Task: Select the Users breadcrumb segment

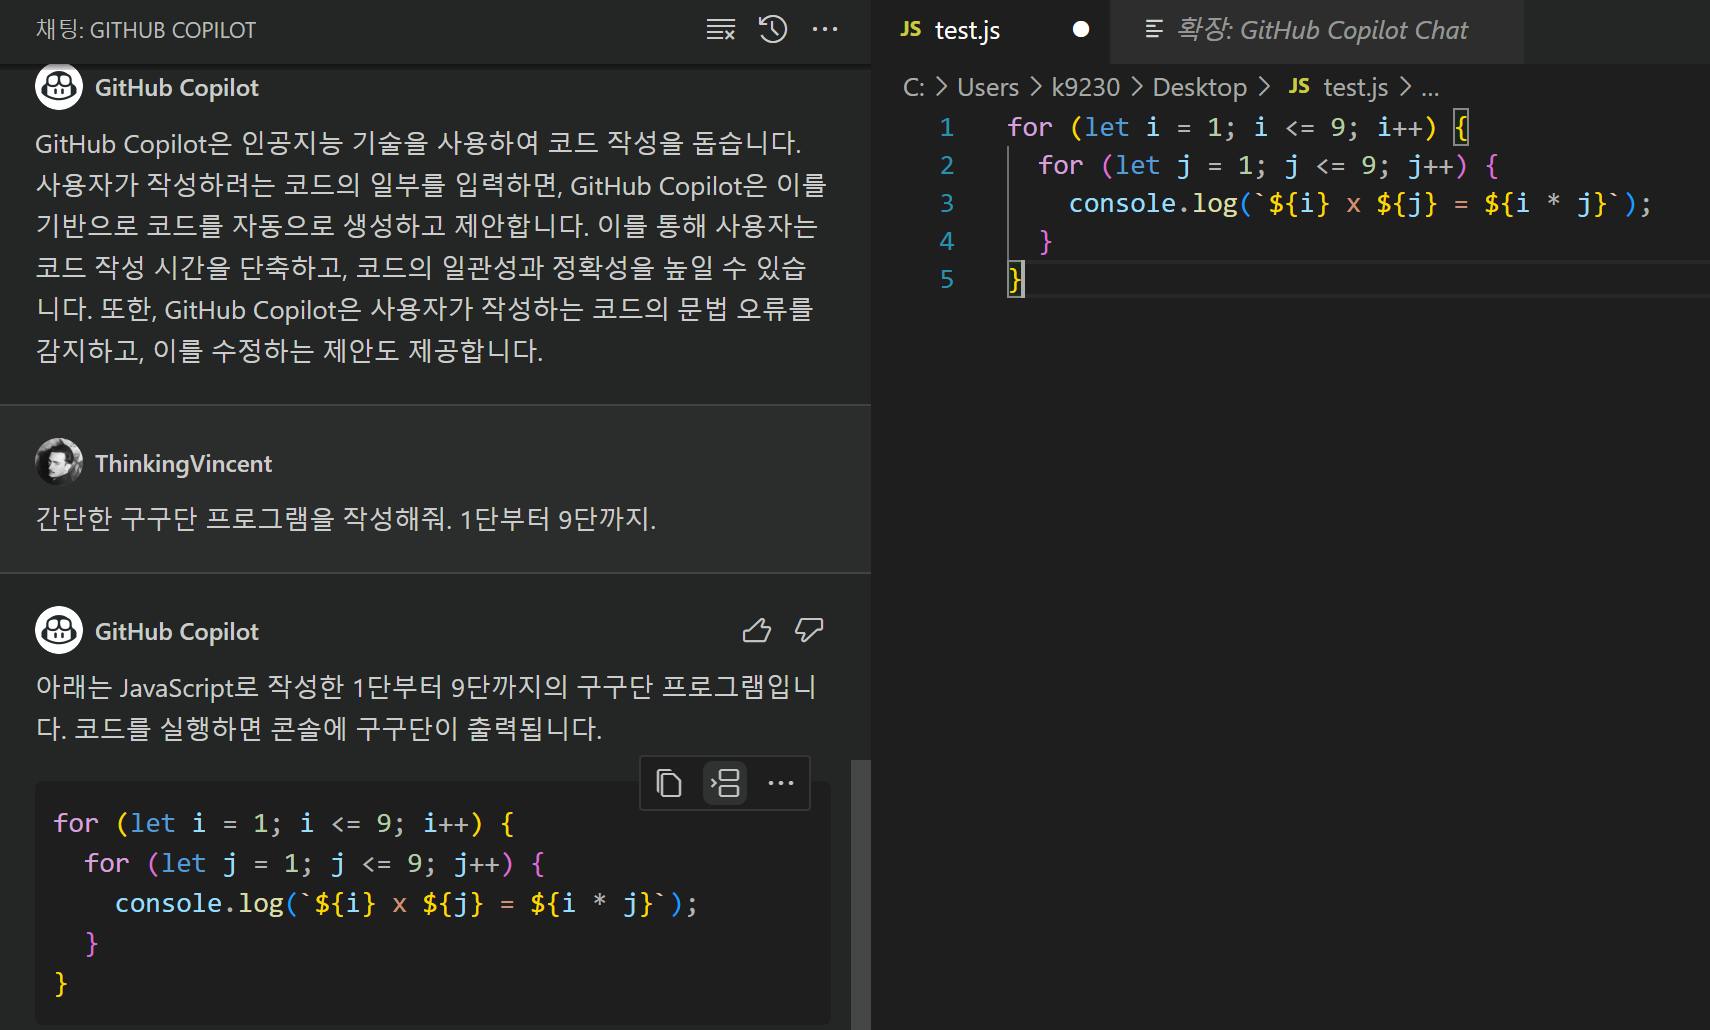Action: [988, 88]
